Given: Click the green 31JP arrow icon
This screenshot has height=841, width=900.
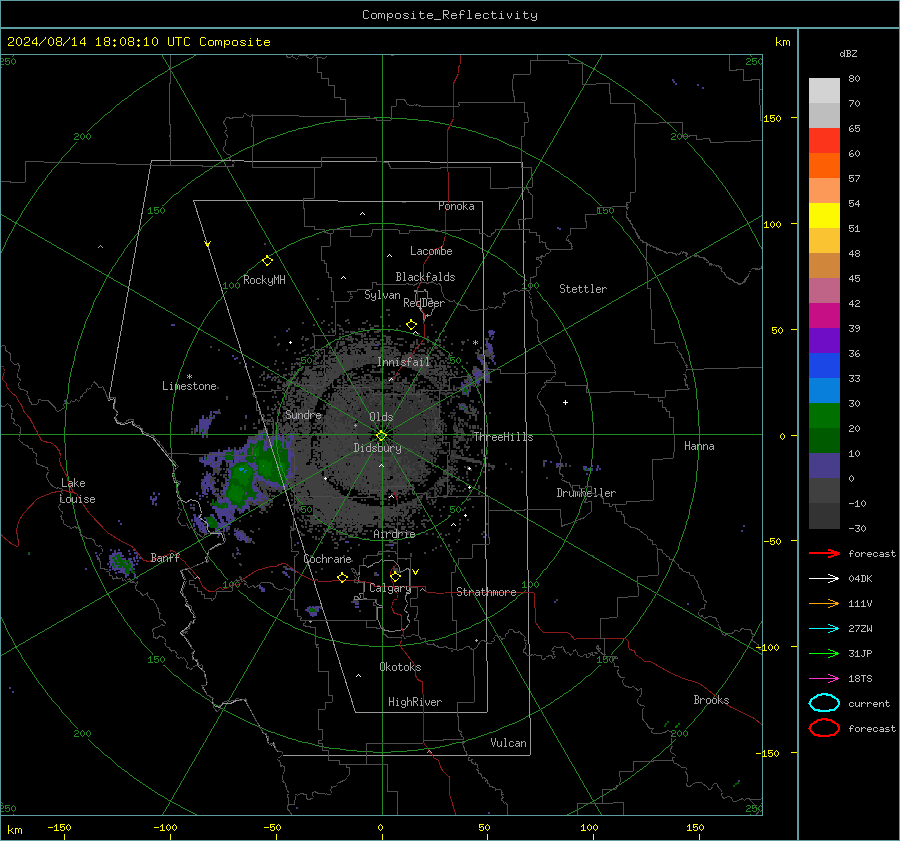Looking at the screenshot, I should [824, 653].
